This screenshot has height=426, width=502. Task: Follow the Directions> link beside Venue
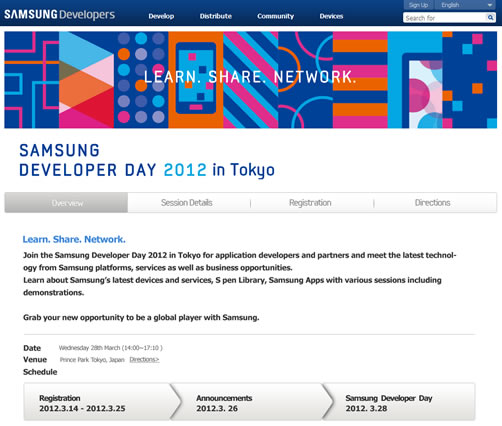[144, 359]
